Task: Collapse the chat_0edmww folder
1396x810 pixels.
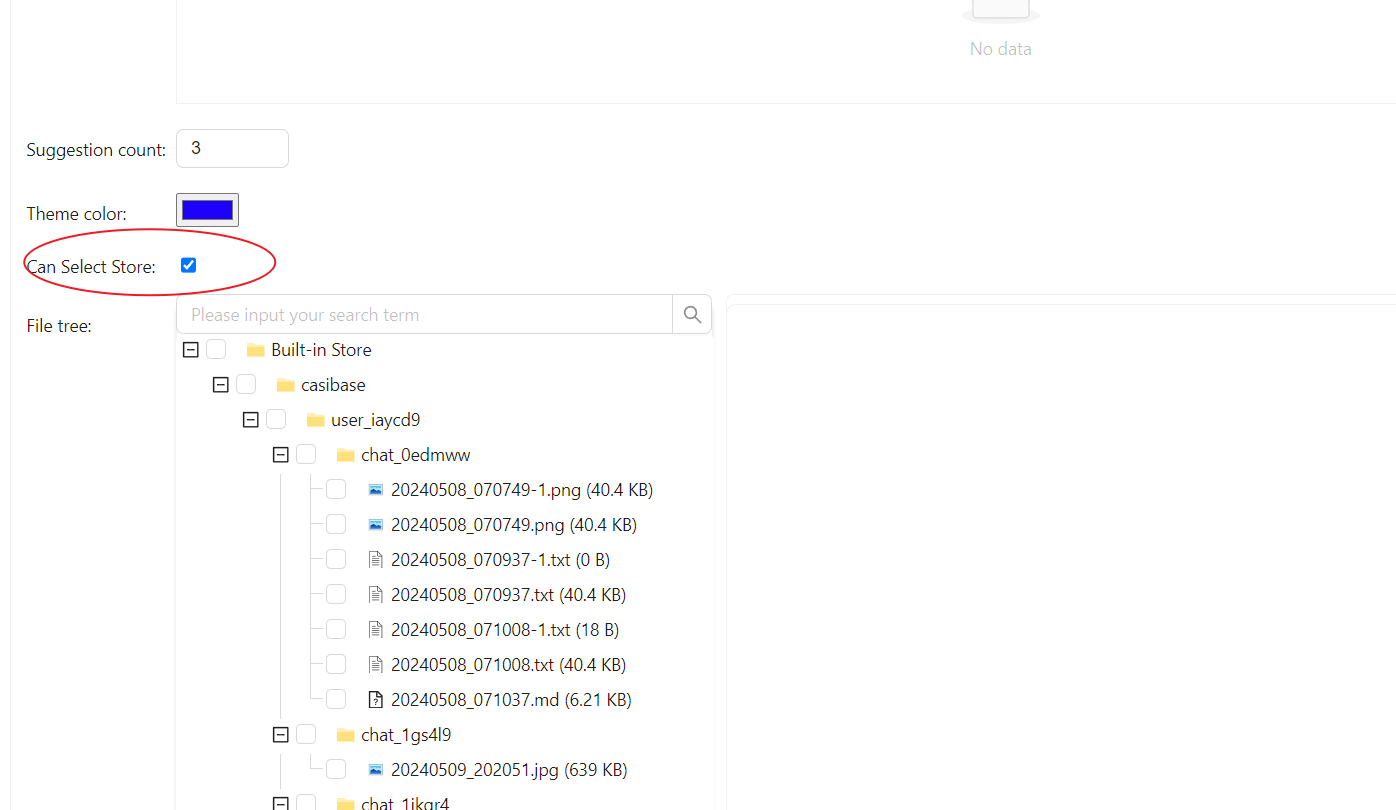Action: pos(281,455)
